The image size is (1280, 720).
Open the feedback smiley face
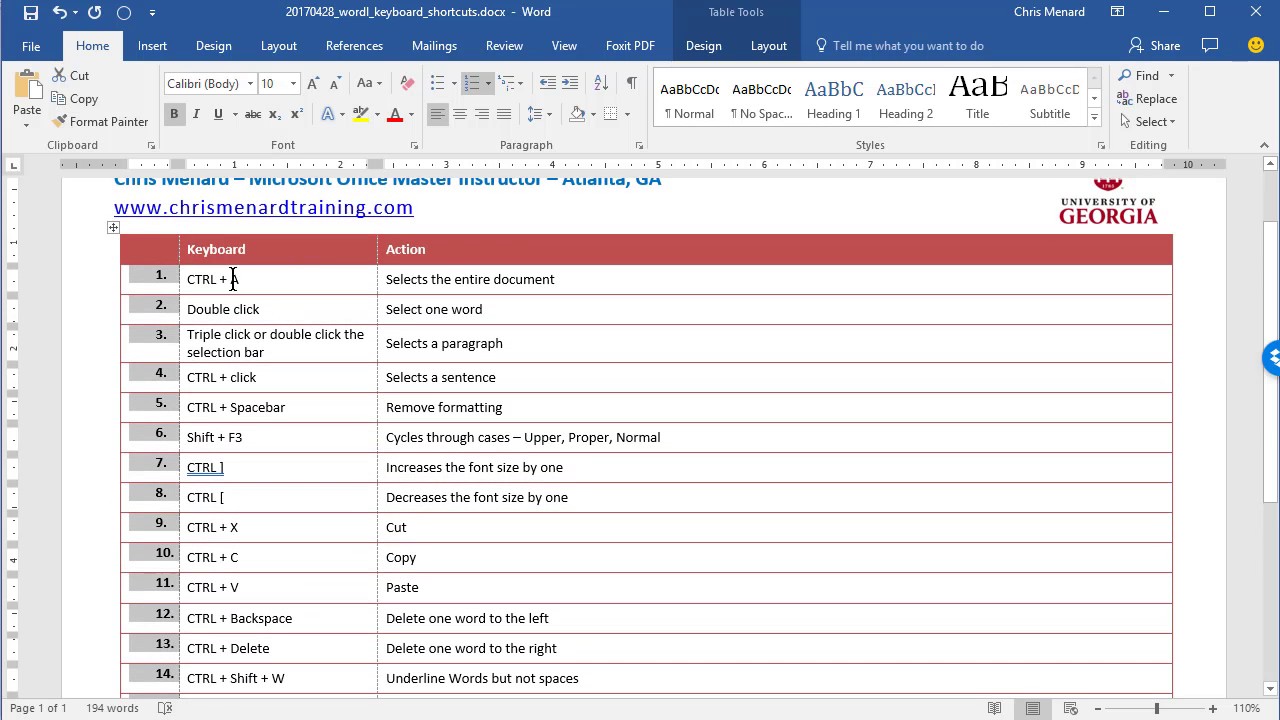pos(1256,45)
